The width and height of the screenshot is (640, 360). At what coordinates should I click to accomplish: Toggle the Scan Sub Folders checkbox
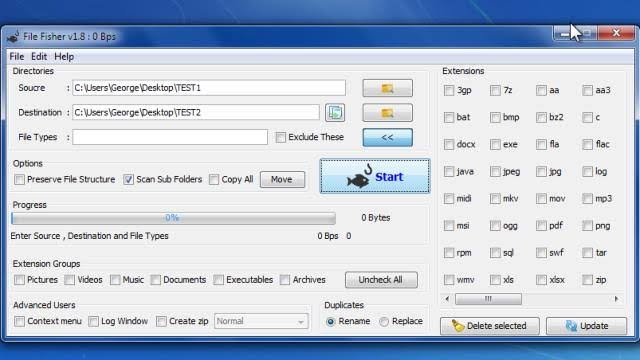pyautogui.click(x=128, y=180)
